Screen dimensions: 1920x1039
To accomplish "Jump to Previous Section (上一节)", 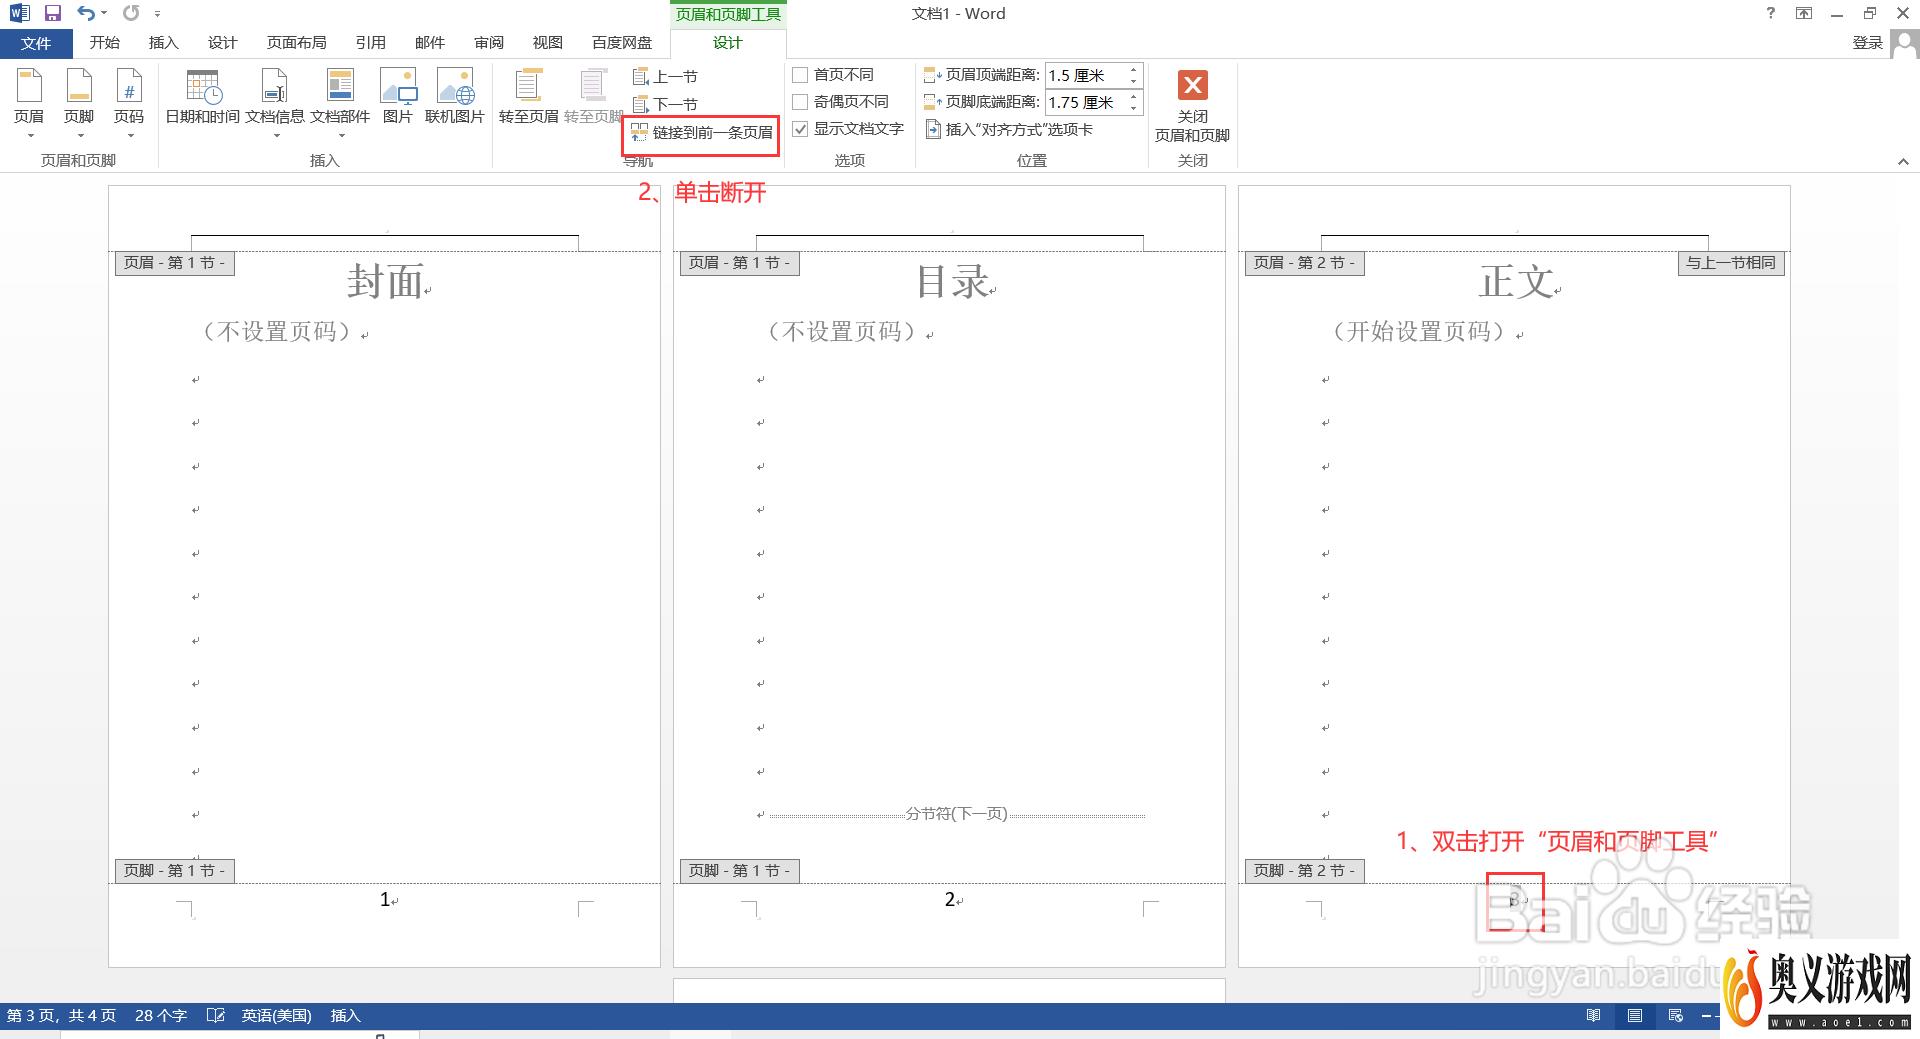I will pyautogui.click(x=665, y=76).
